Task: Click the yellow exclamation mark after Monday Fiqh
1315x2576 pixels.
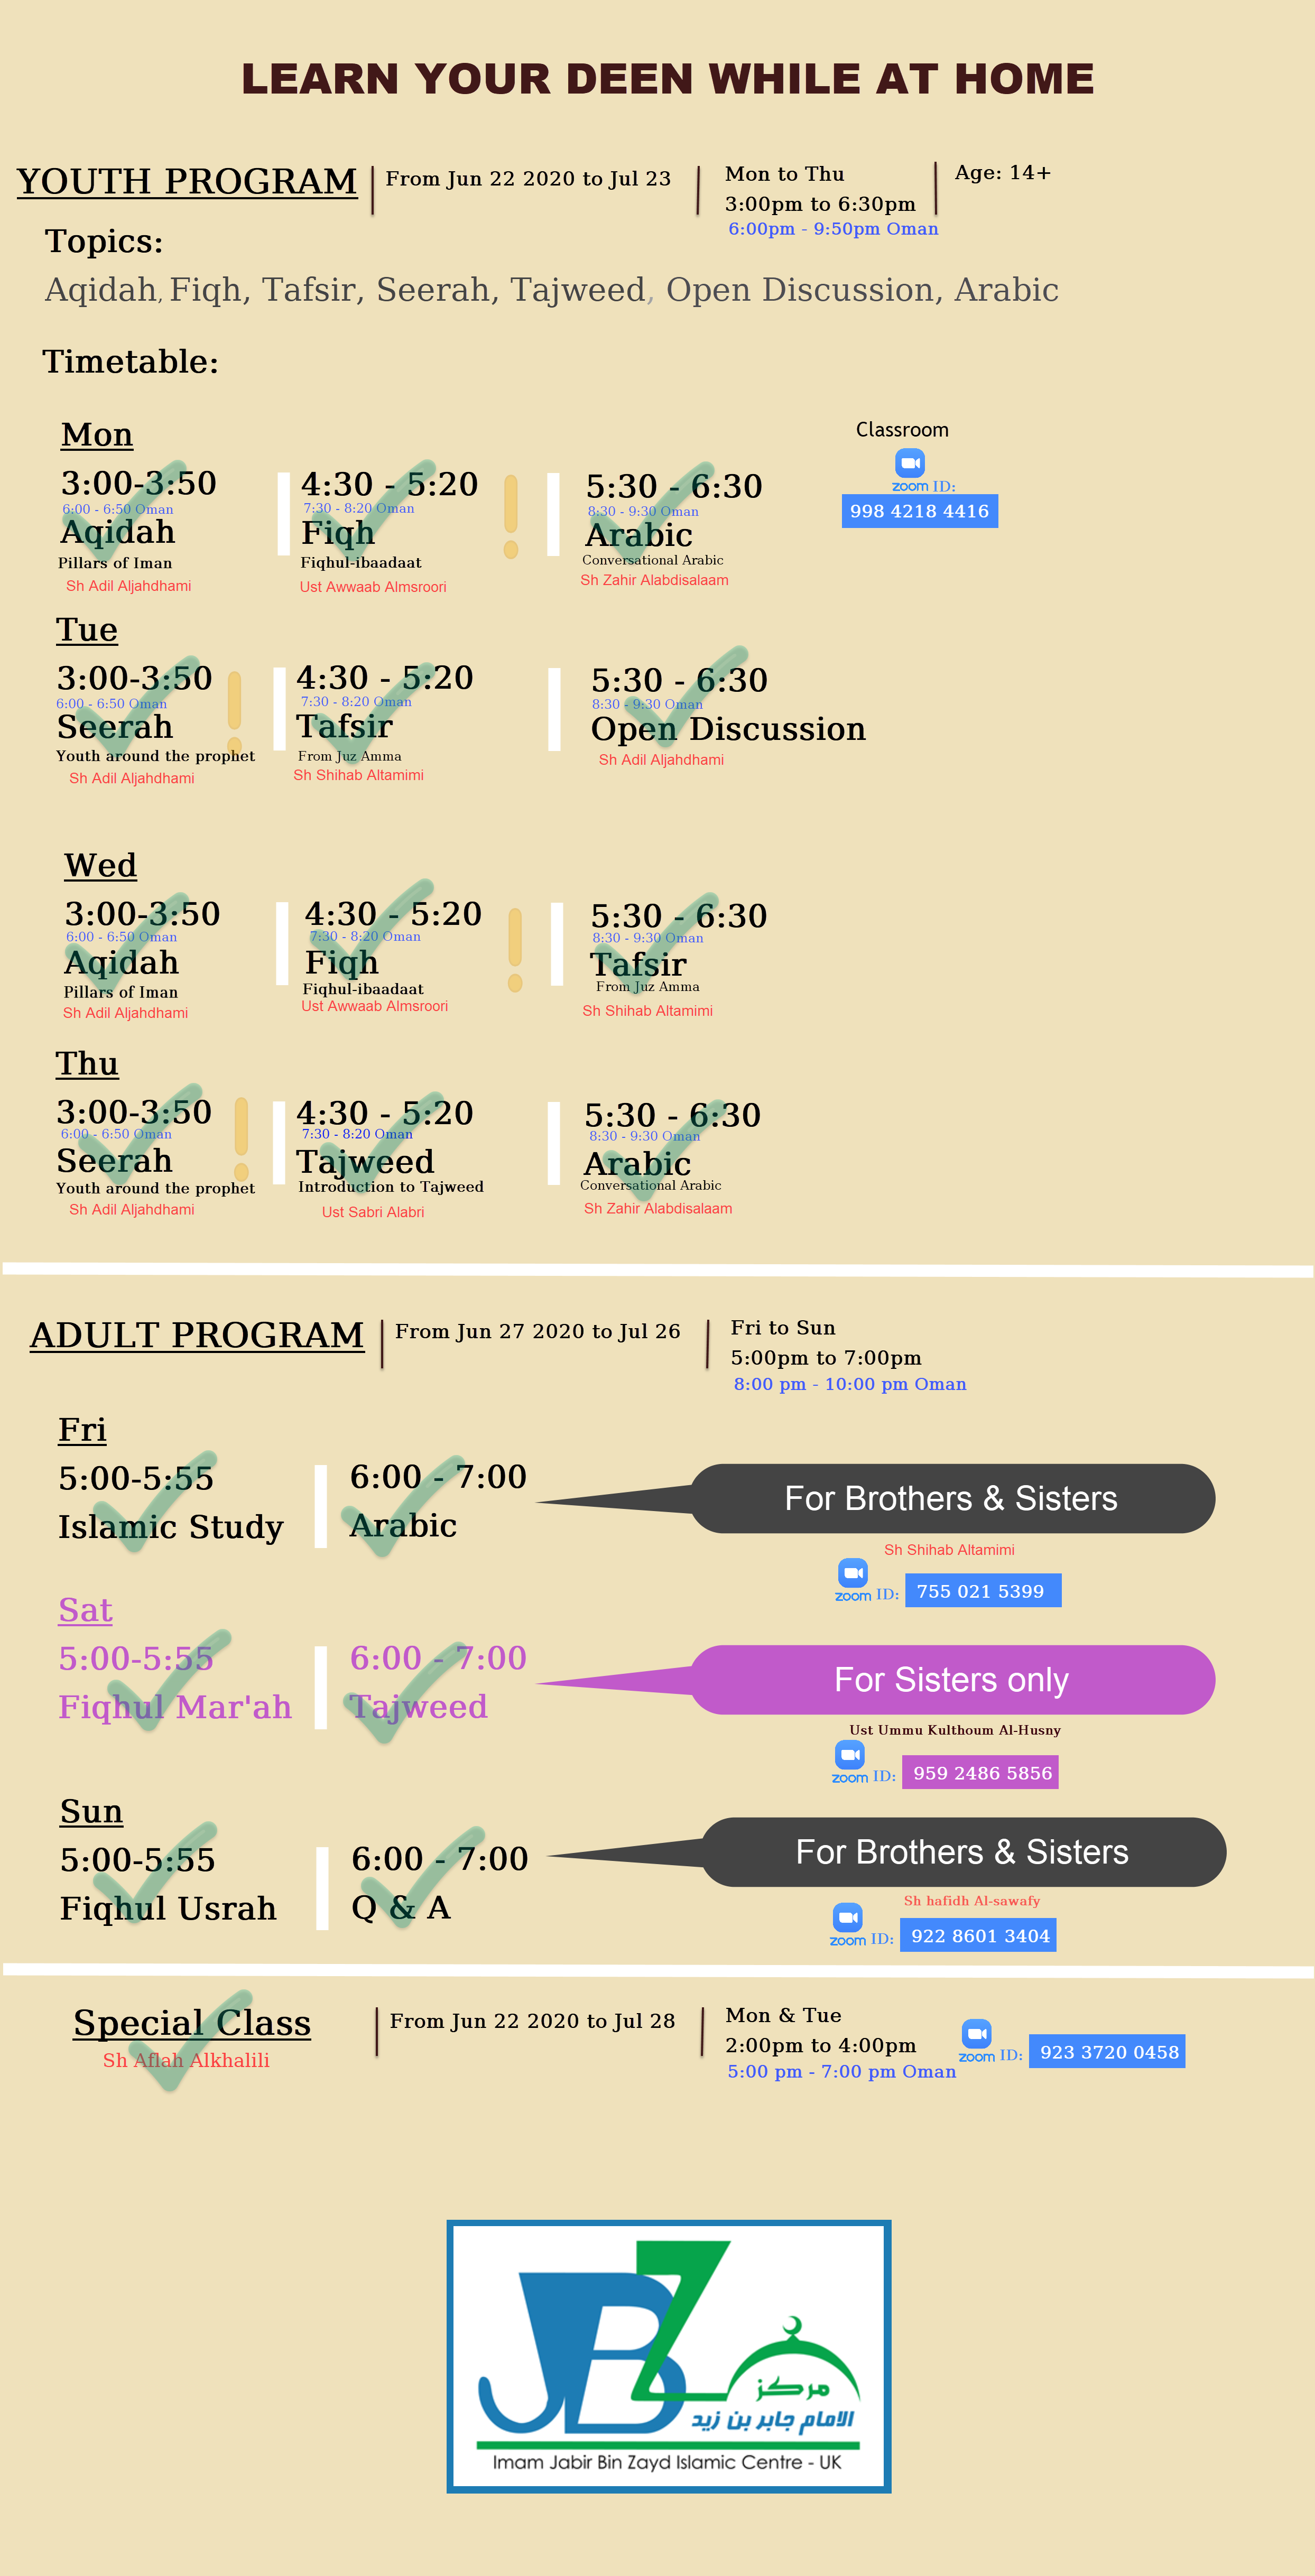Action: tap(511, 516)
